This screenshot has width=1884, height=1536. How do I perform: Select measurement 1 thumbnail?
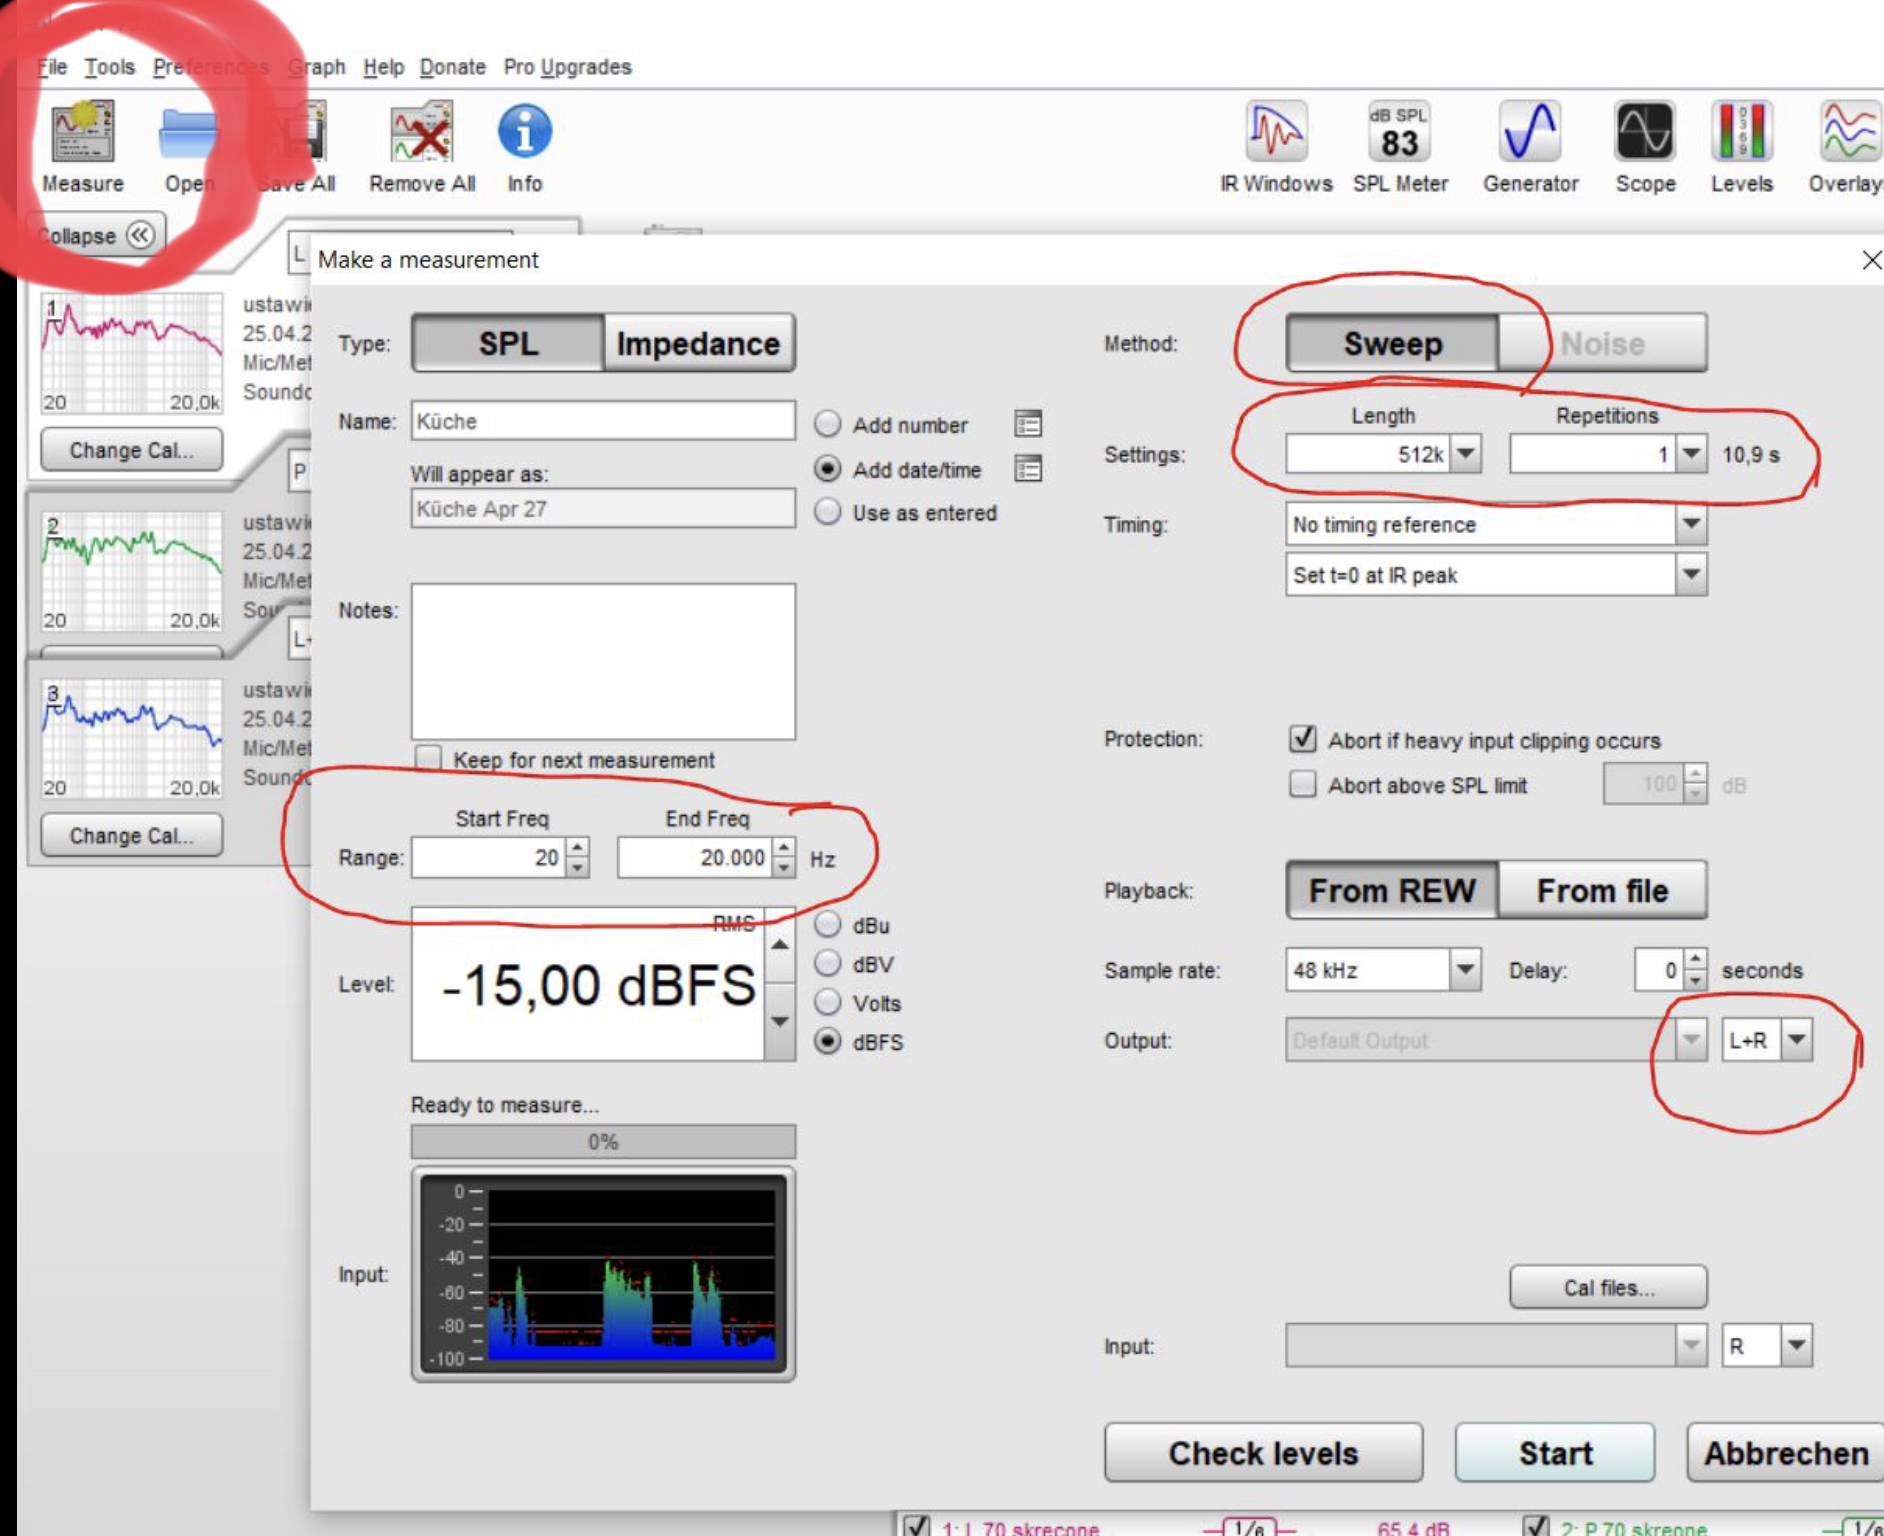pos(132,353)
